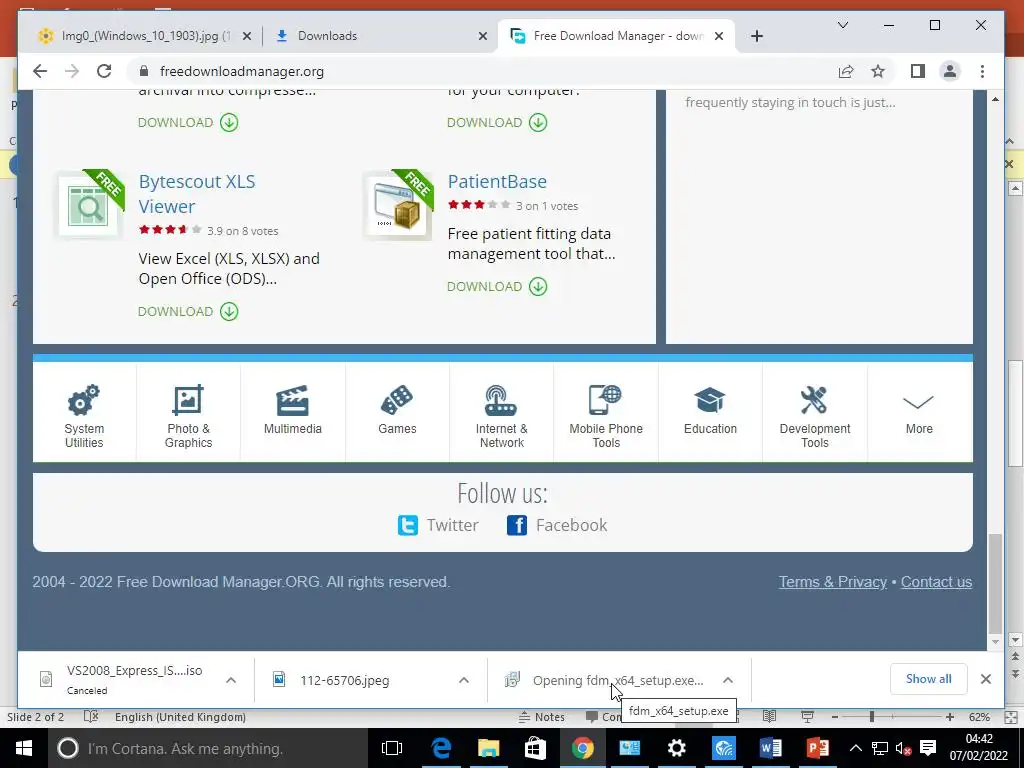Open options arrow for fdm_x64_setup.exe download

point(728,680)
